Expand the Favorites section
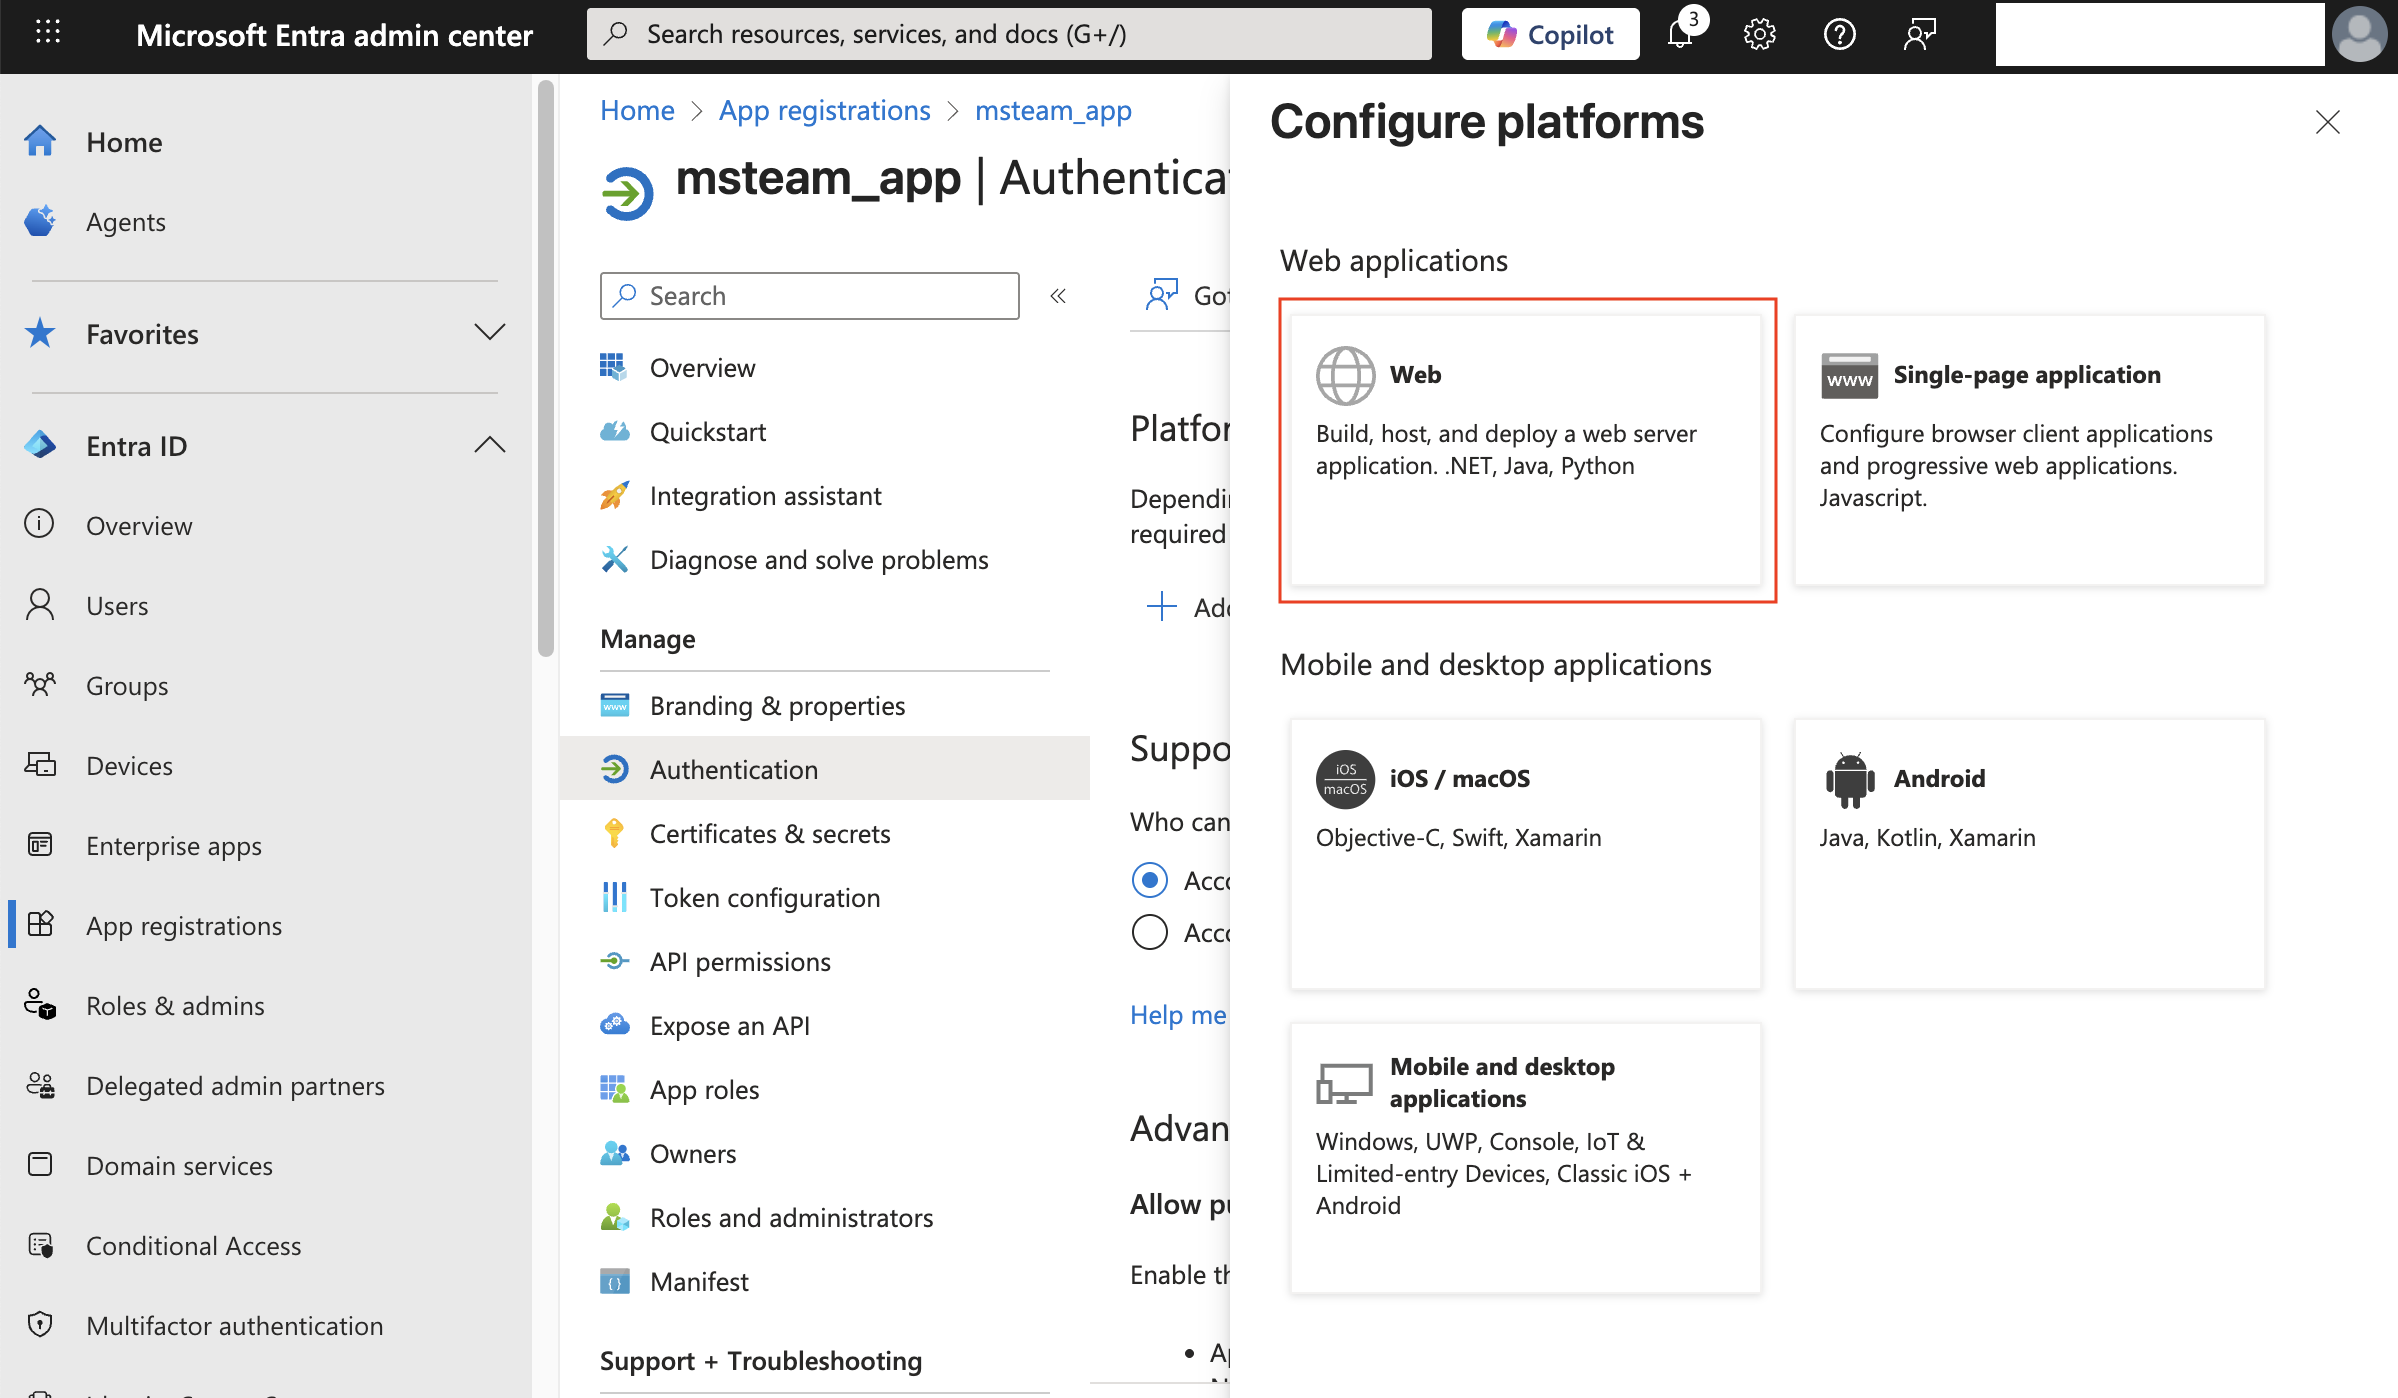 tap(489, 333)
